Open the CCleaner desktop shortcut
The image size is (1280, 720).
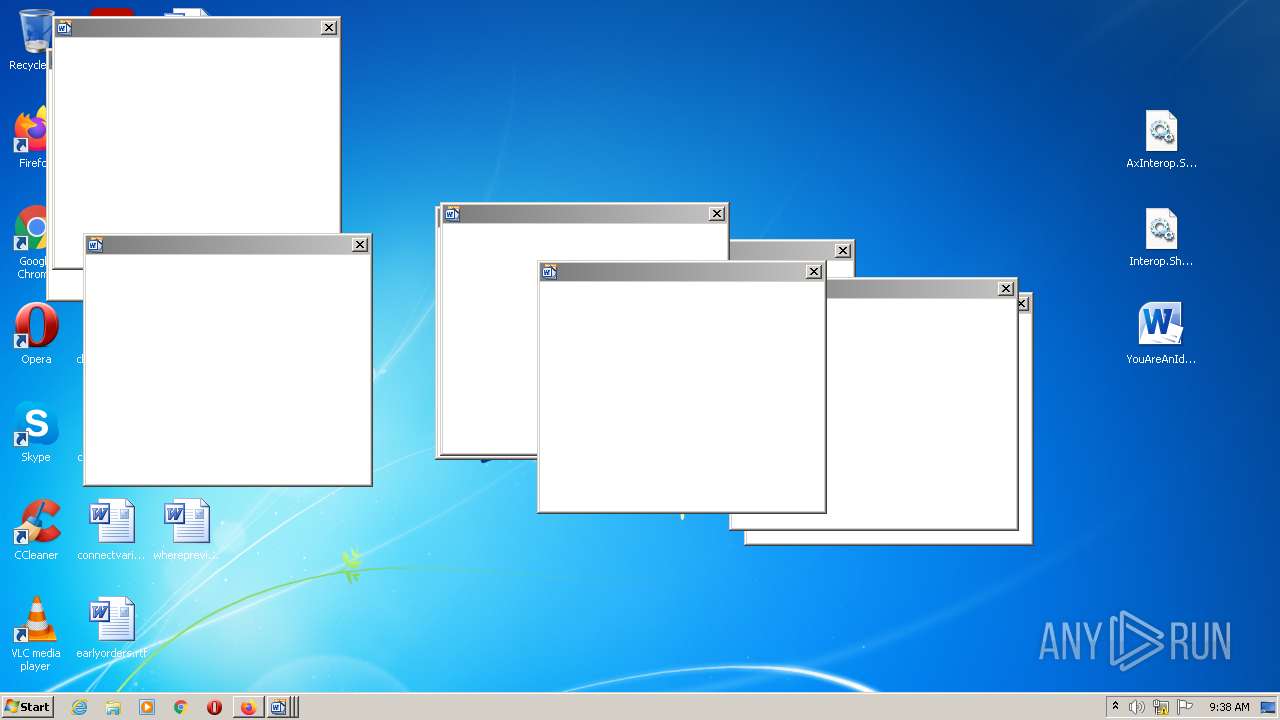(36, 530)
